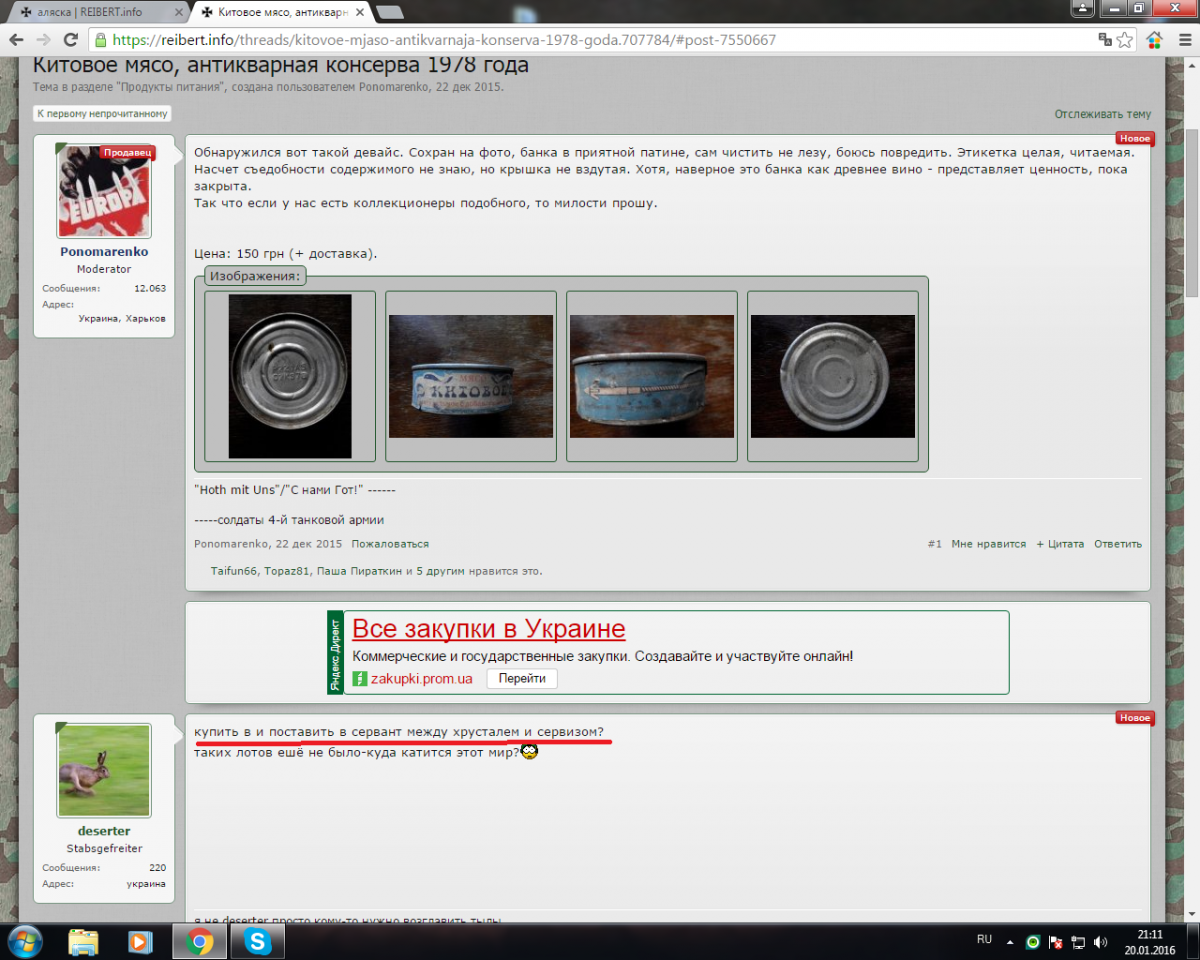Viewport: 1200px width, 960px height.
Task: Open the 'Китовое' label side-view thumbnail
Action: coord(471,376)
